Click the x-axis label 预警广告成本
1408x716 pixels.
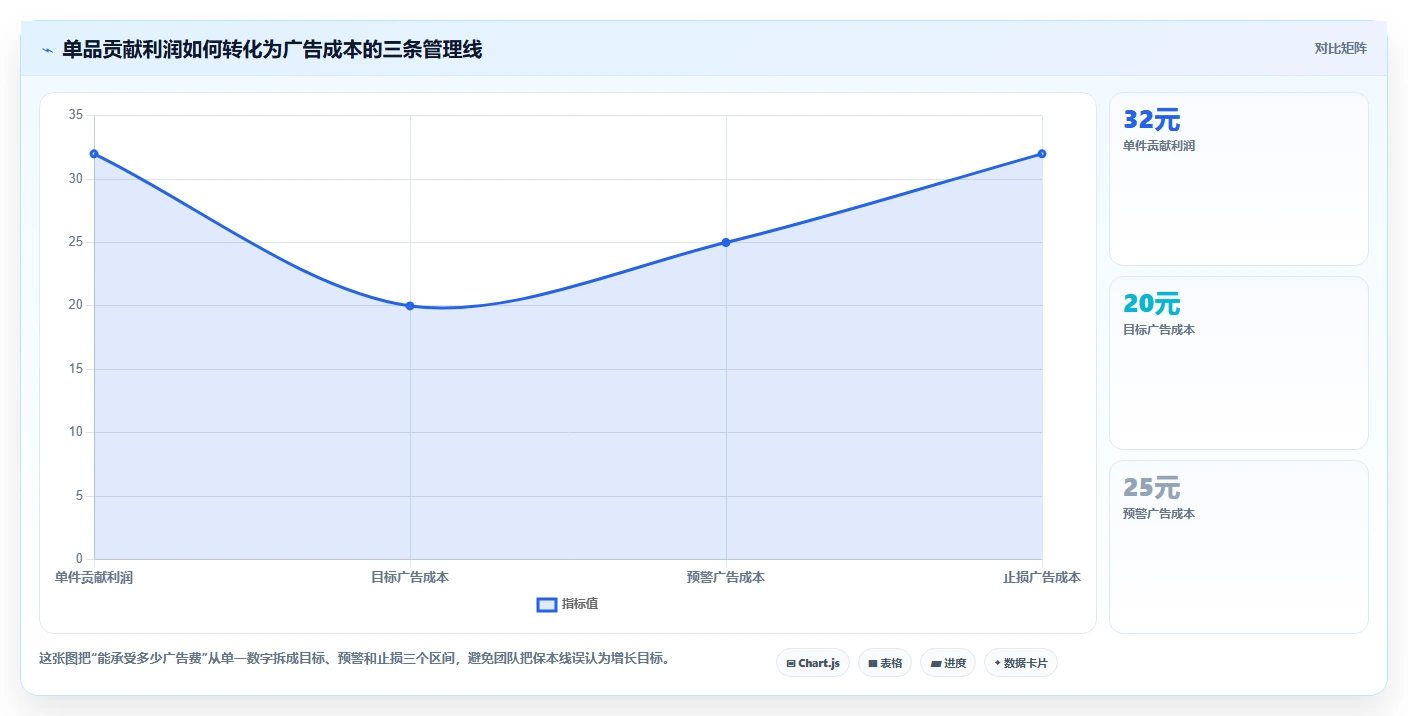pyautogui.click(x=726, y=577)
